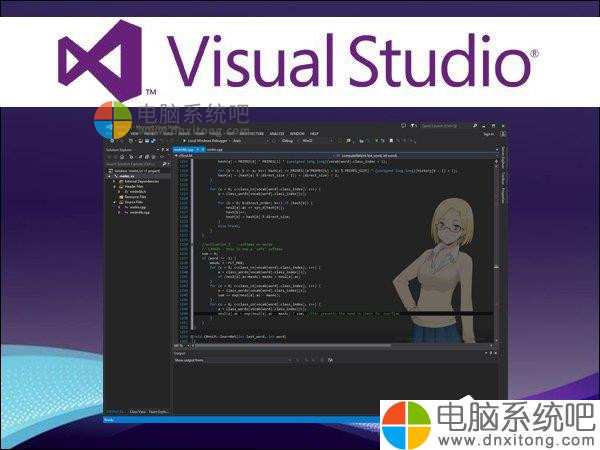Viewport: 600px width, 450px height.
Task: Open the ARCHITECTURE menu
Action: point(251,134)
